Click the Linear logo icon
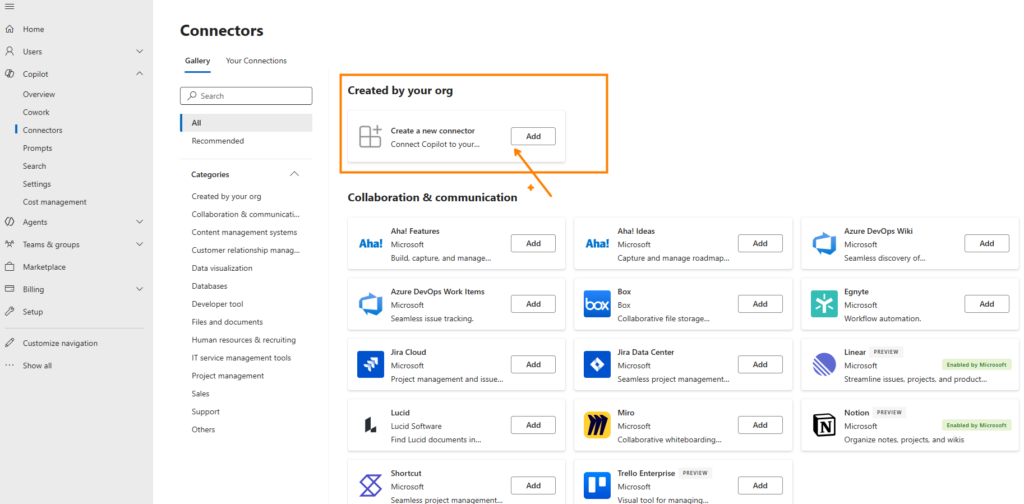 [824, 364]
